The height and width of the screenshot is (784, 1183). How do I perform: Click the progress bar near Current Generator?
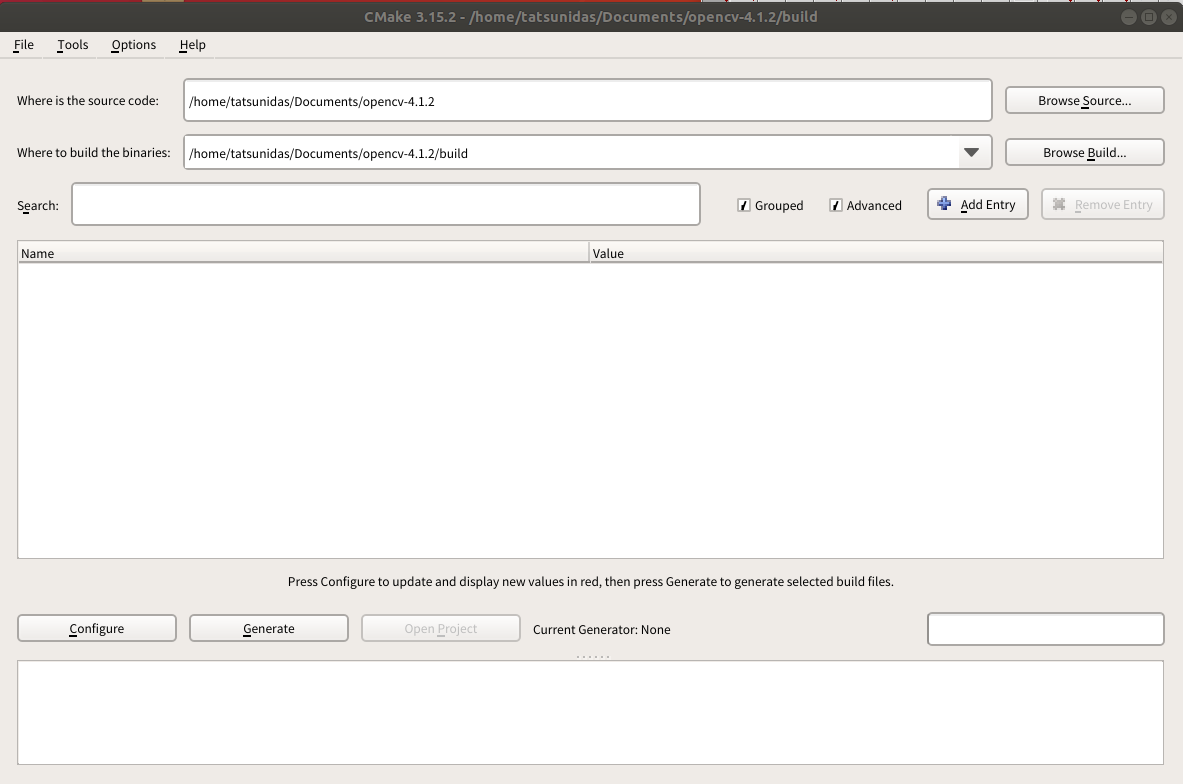coord(1045,629)
